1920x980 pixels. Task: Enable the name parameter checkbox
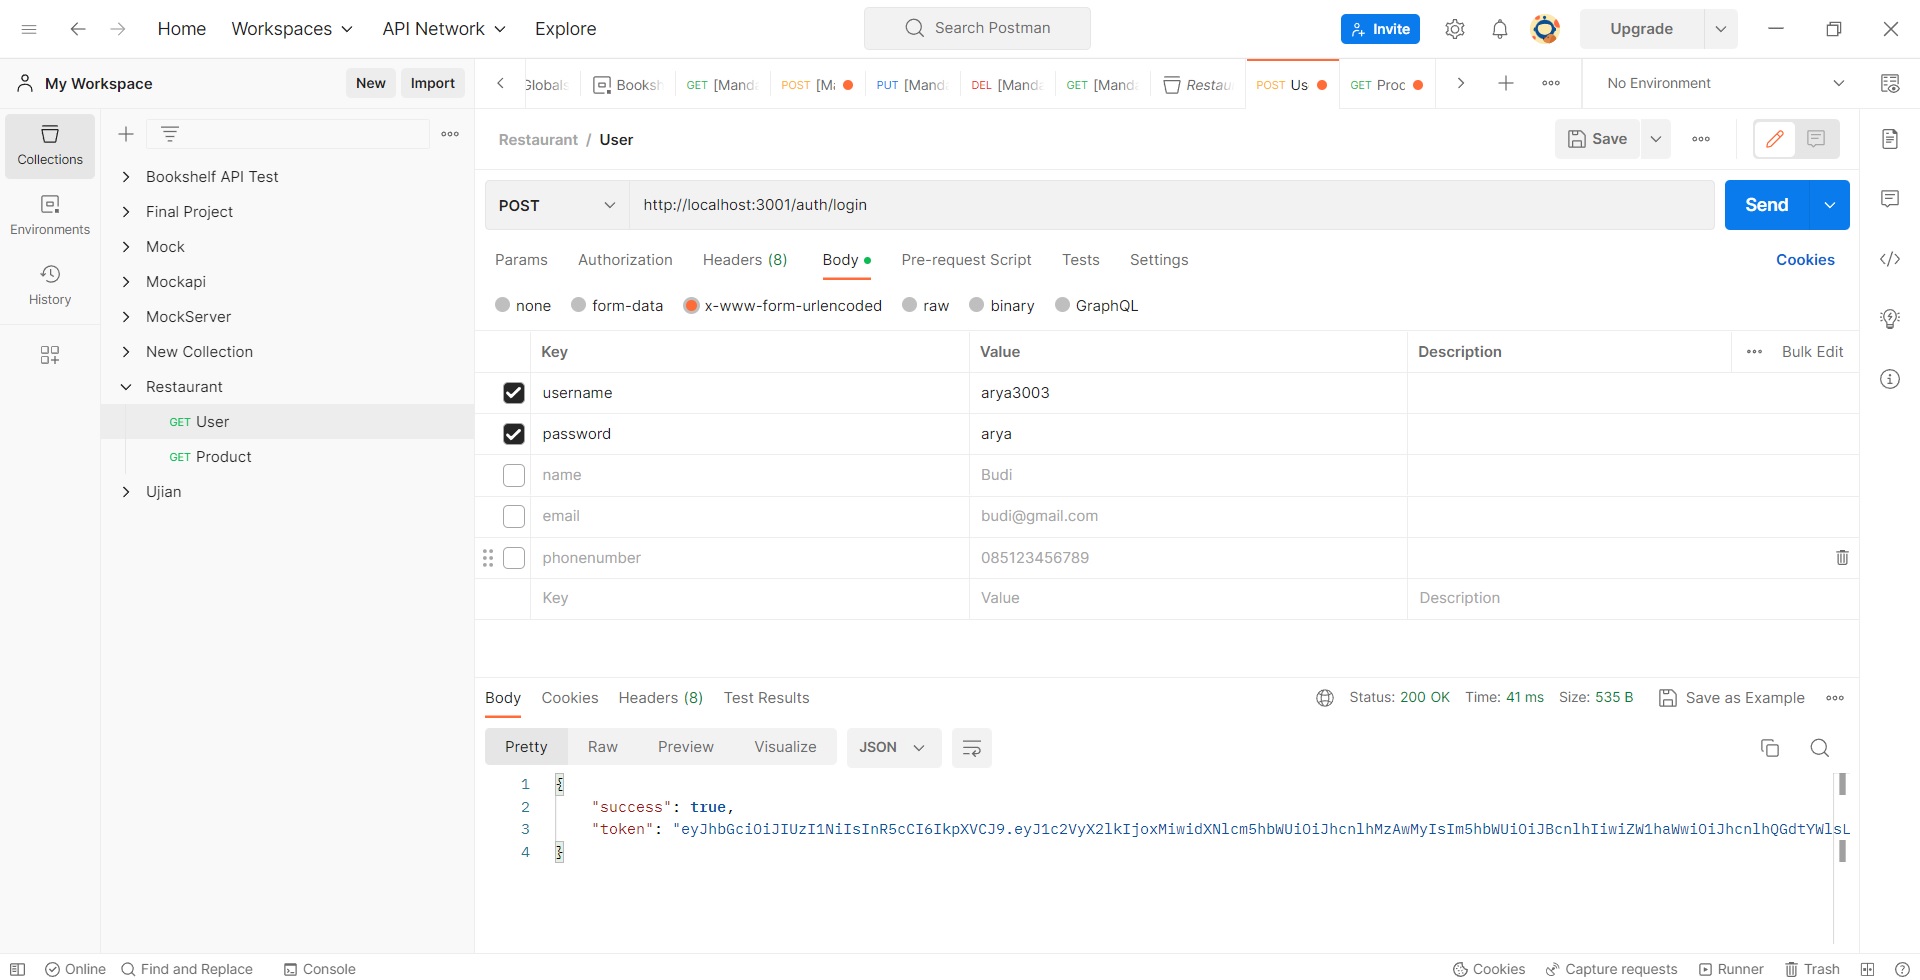[x=514, y=475]
